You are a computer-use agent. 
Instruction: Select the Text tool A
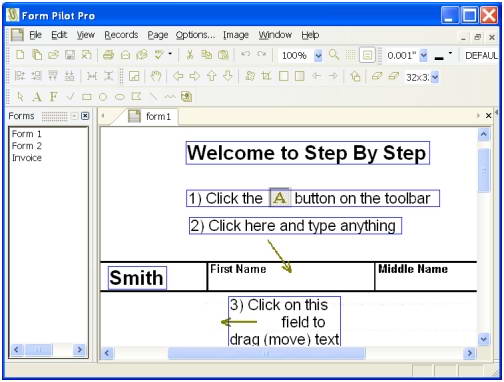click(37, 97)
